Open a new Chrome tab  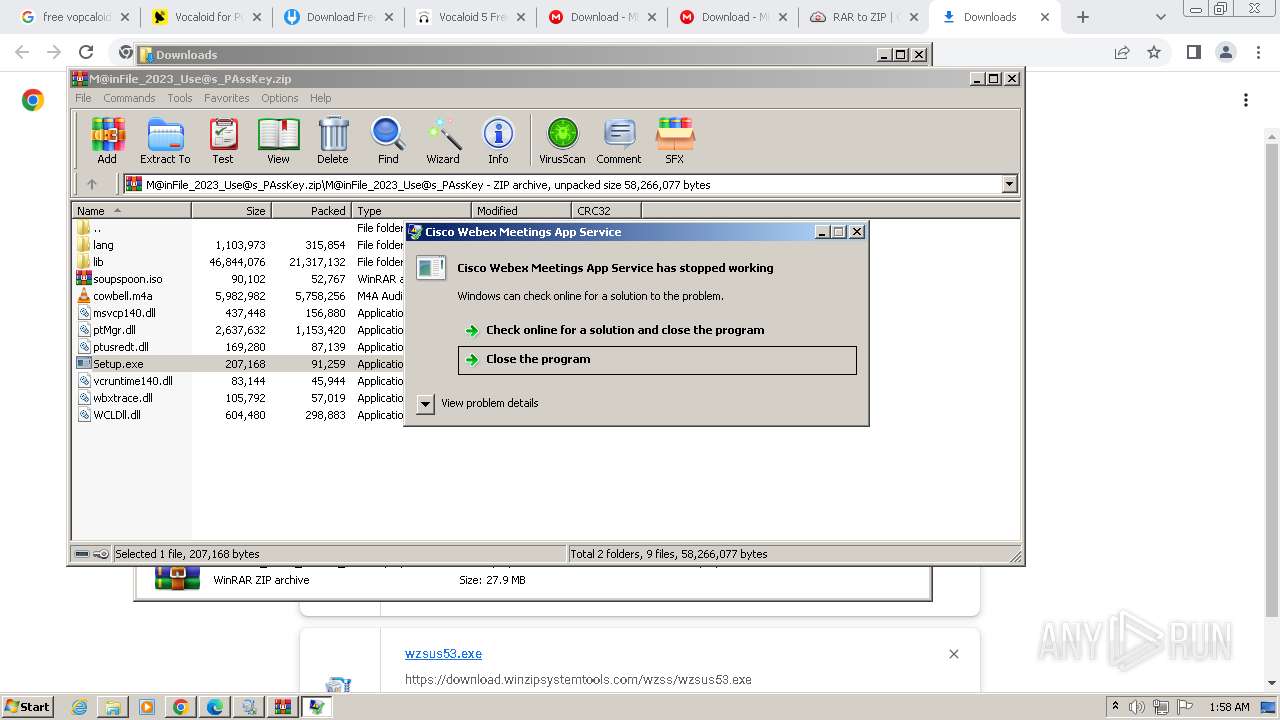click(1082, 17)
